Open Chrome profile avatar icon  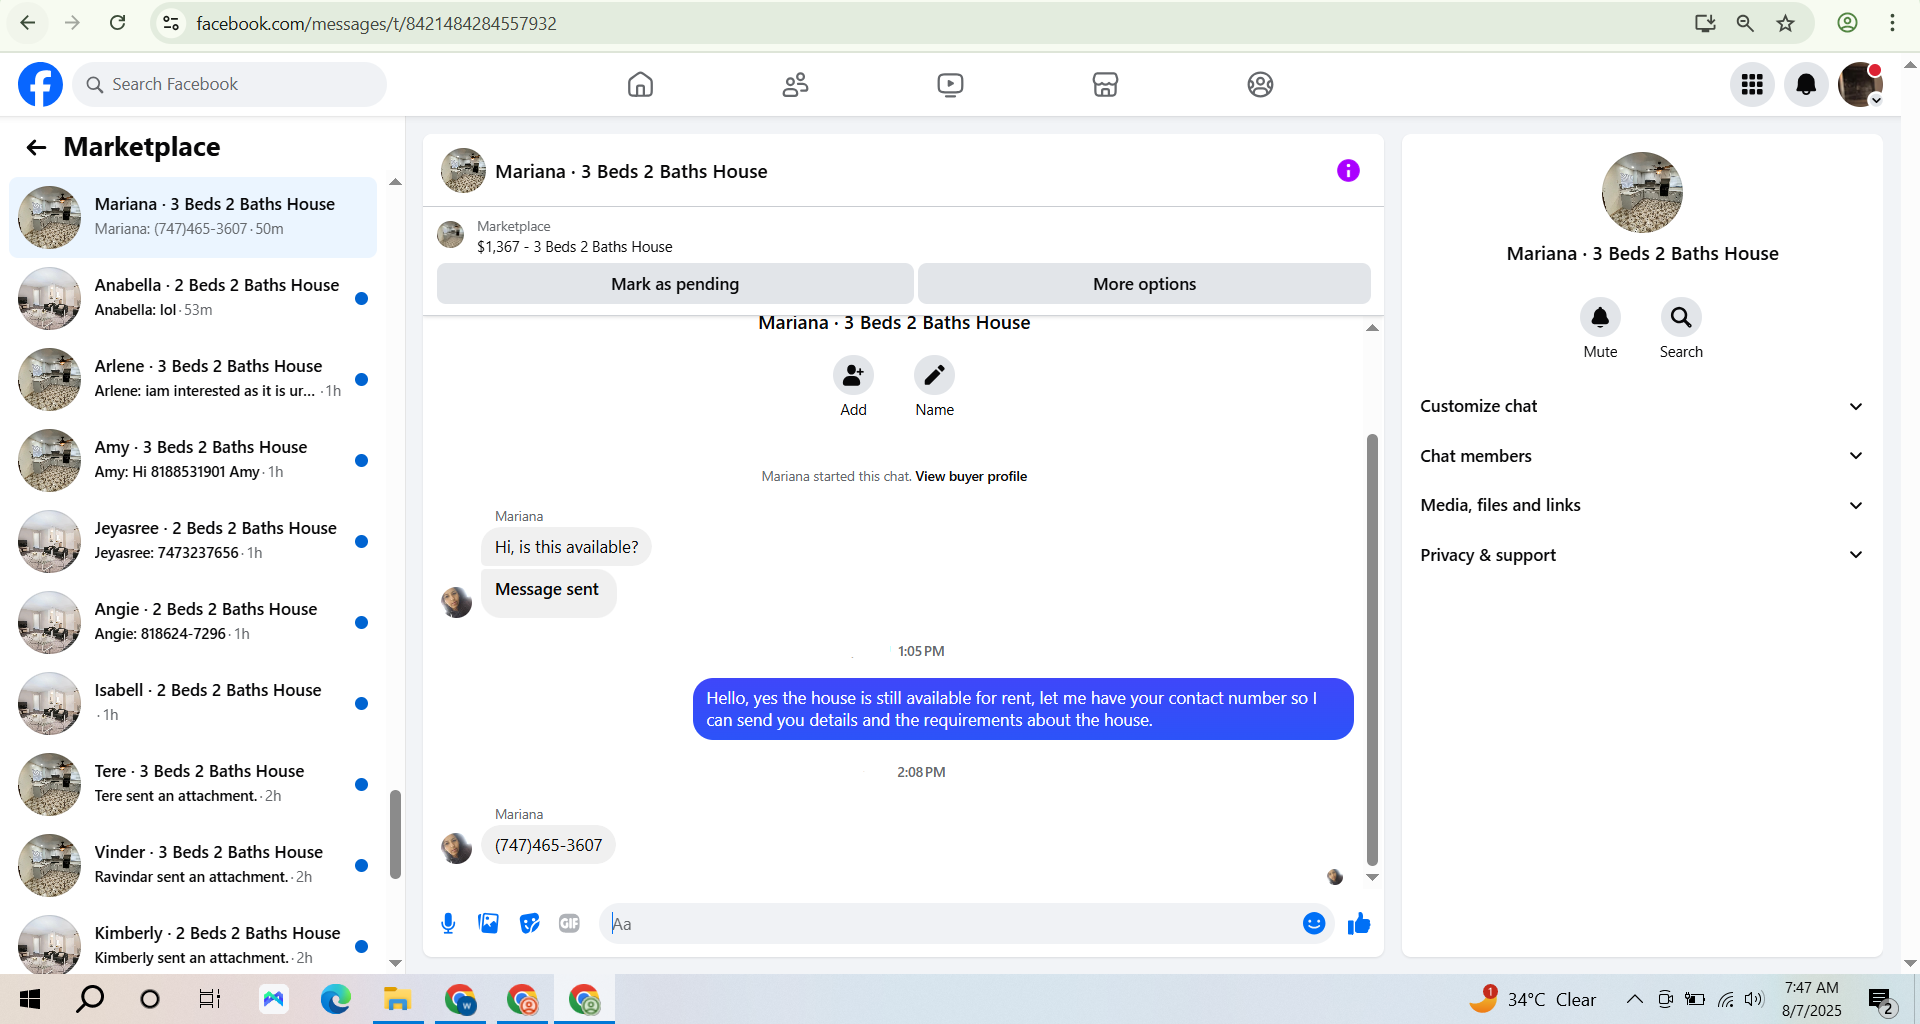[1847, 23]
